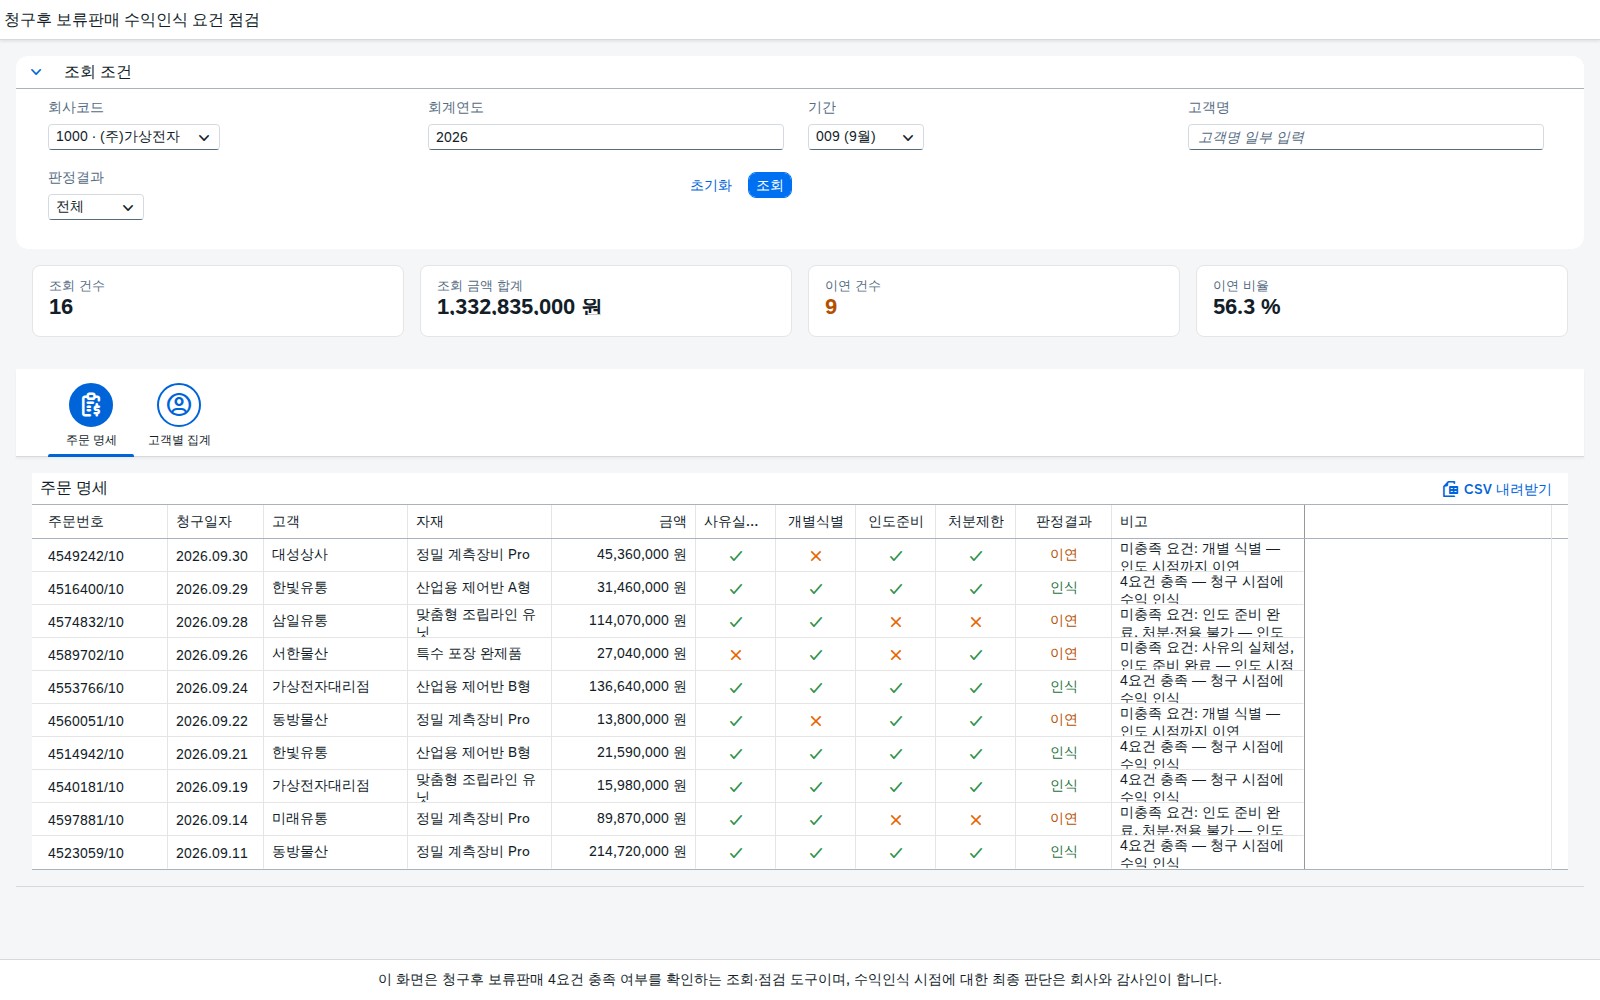Click 처분제한 check mark for order 4560051/10
1600x1000 pixels.
pyautogui.click(x=976, y=721)
